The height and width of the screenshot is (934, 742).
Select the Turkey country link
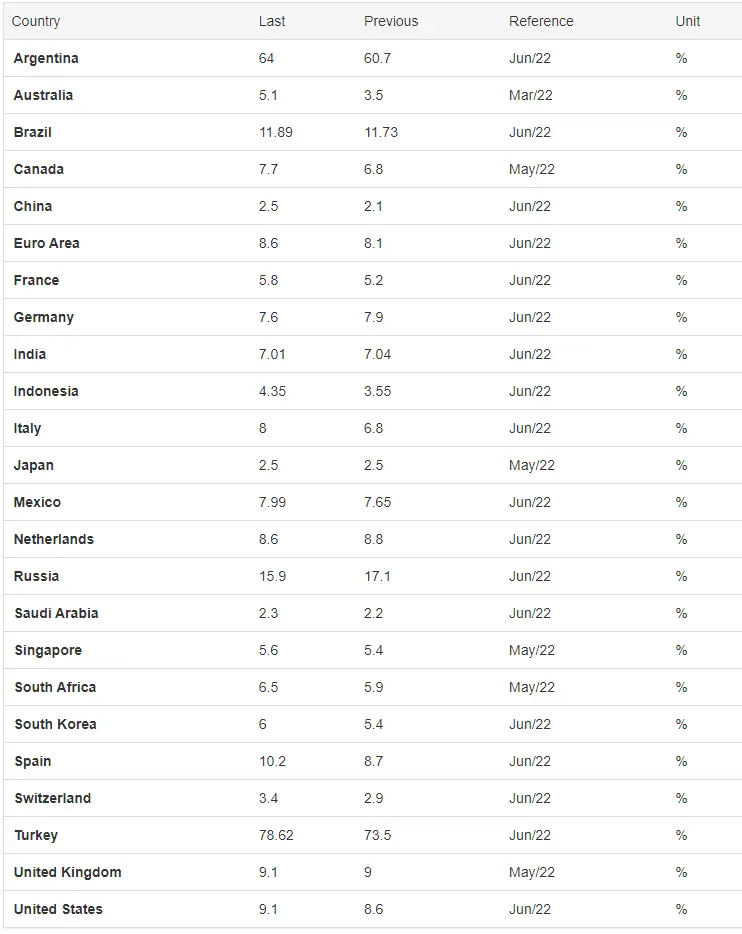tap(36, 835)
